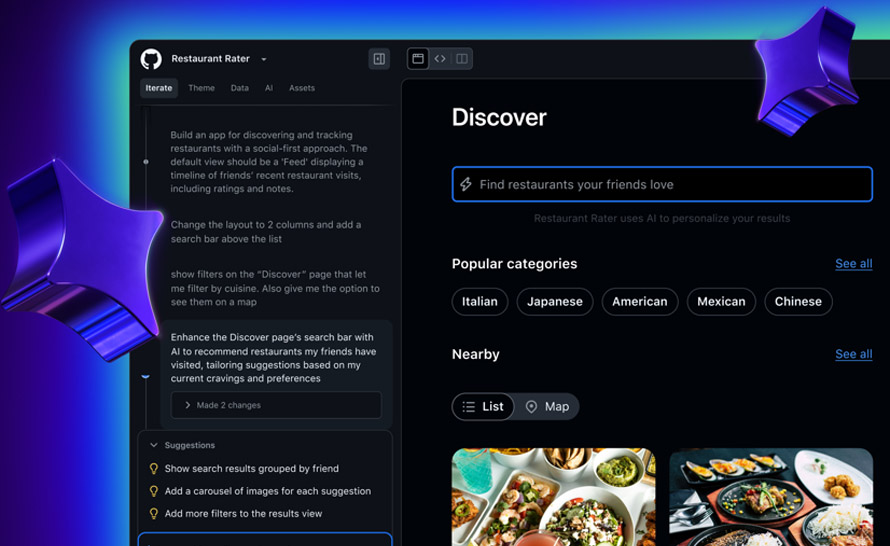
Task: Switch to the split view icon
Action: tap(462, 58)
